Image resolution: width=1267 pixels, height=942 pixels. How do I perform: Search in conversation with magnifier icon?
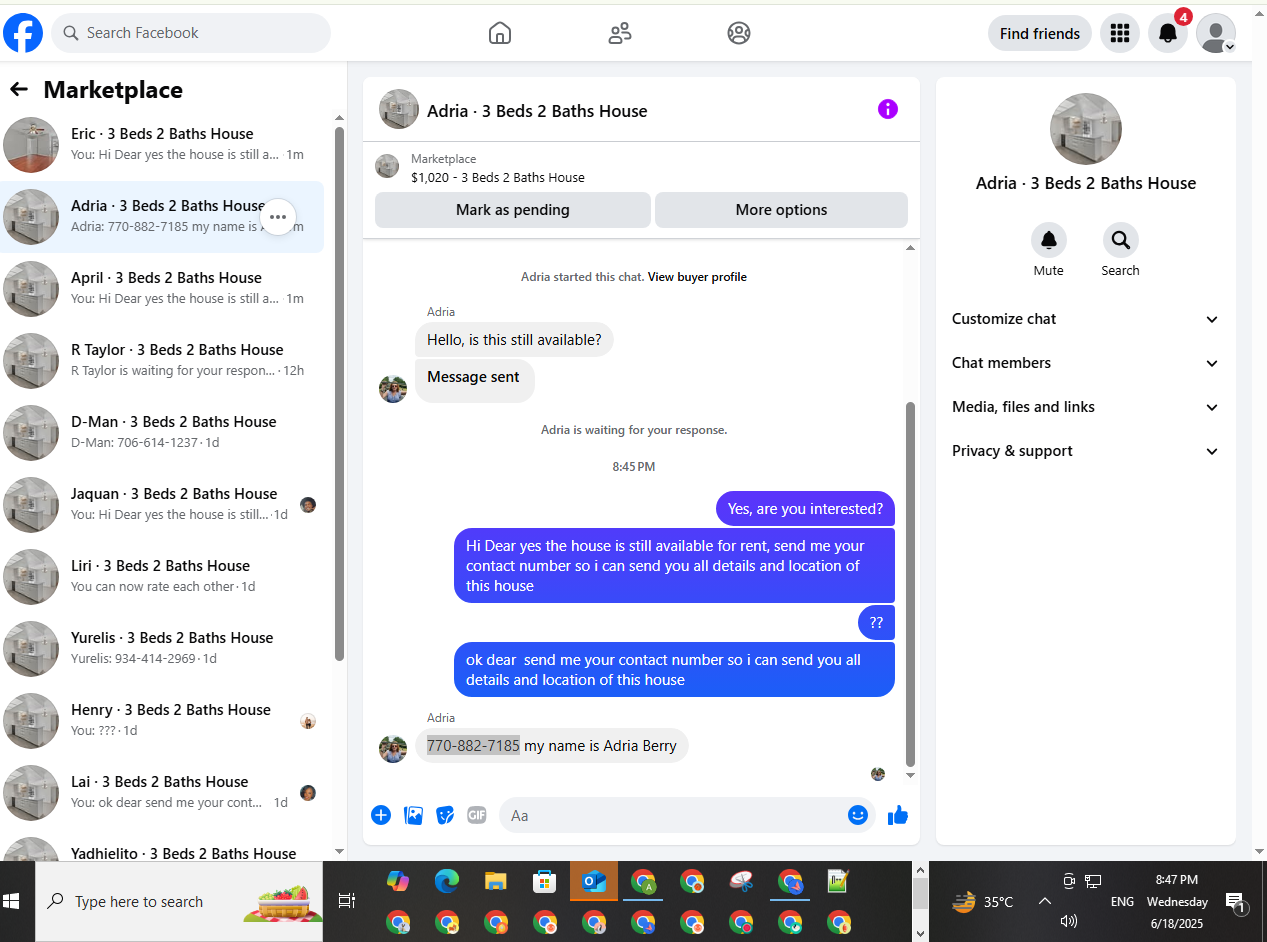click(x=1120, y=240)
